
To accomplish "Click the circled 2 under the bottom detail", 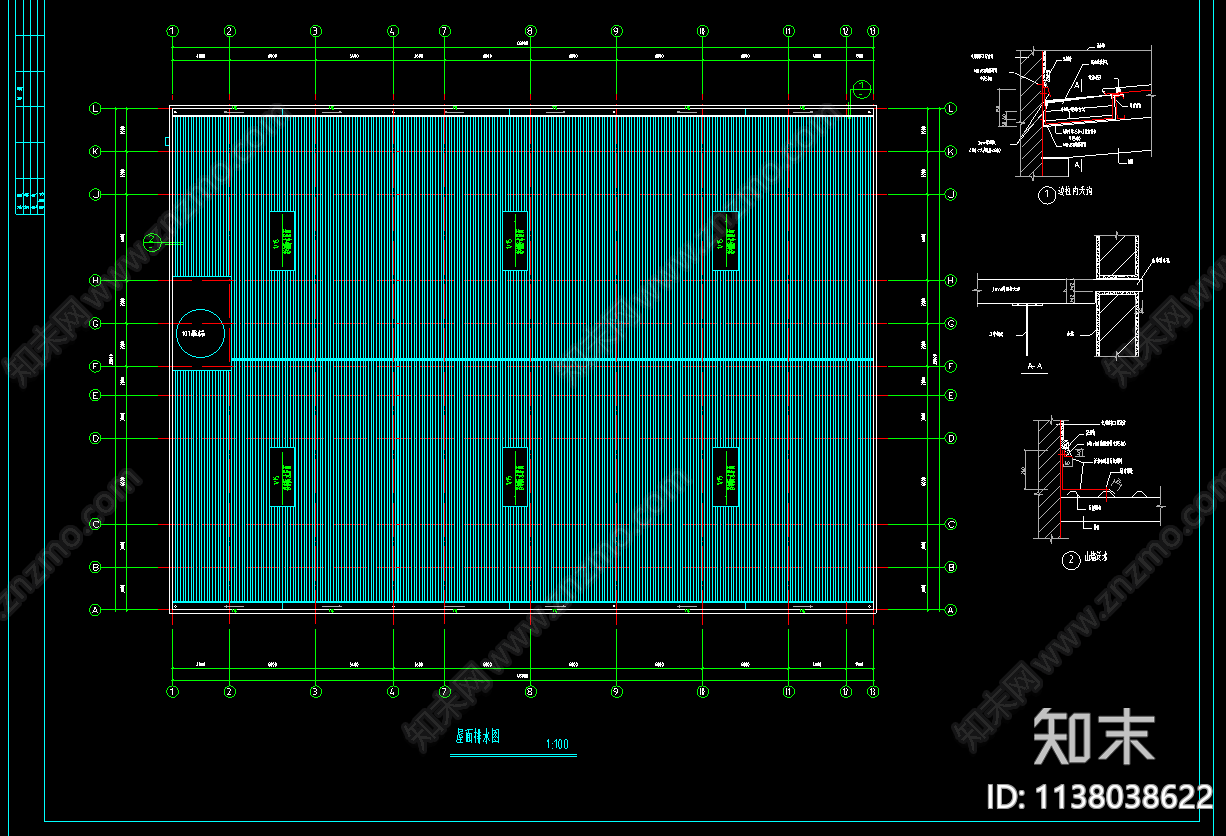I will [1070, 560].
